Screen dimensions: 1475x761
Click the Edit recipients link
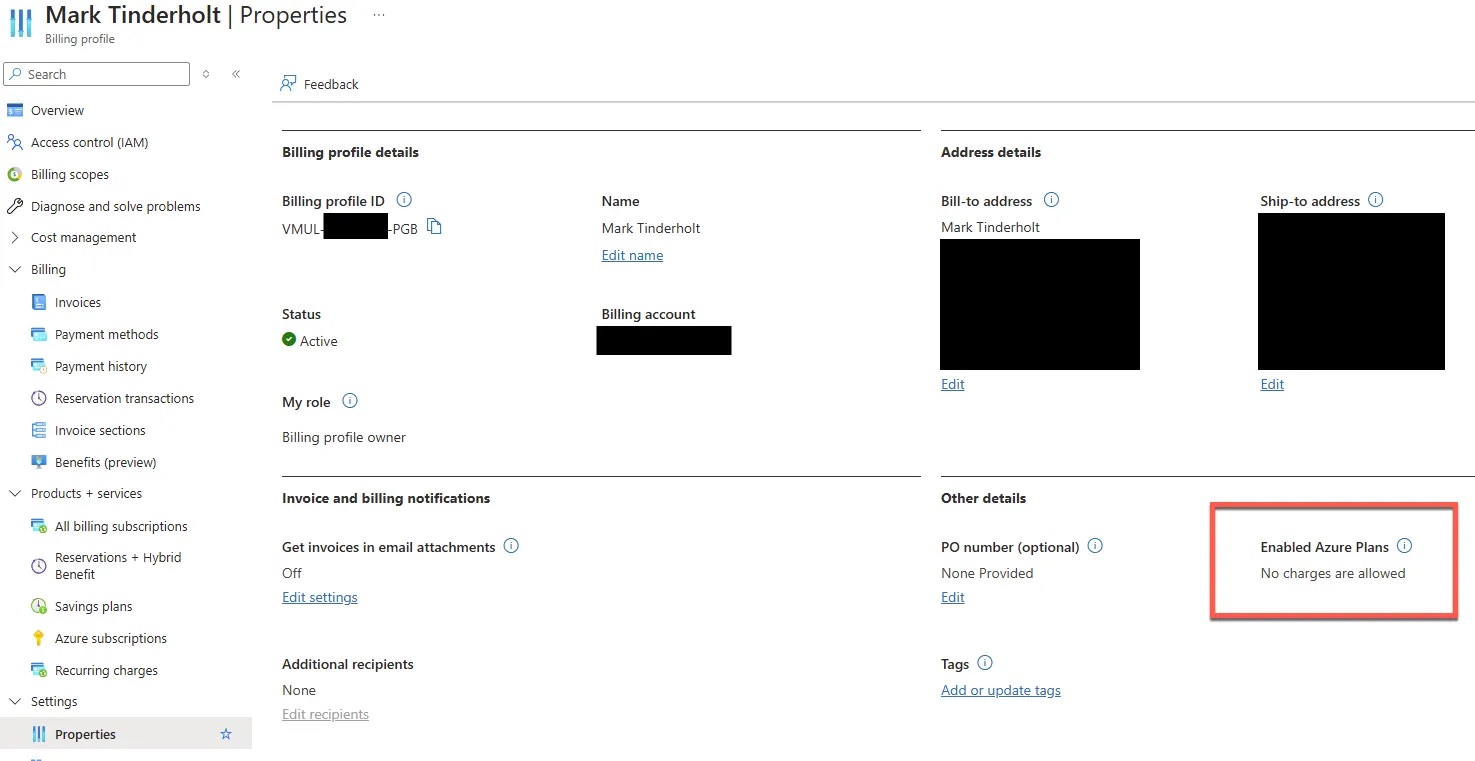[x=325, y=714]
